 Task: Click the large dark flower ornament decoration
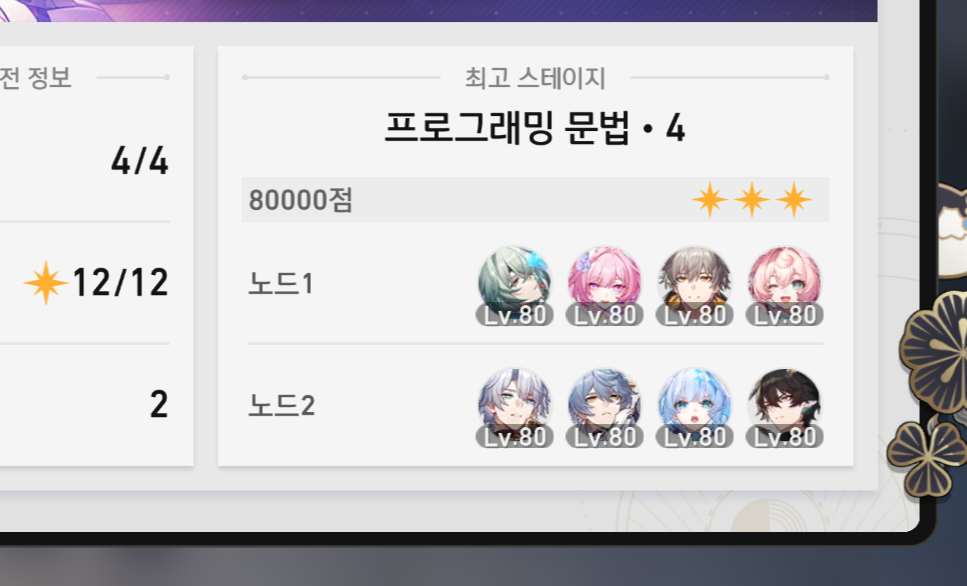[x=933, y=357]
